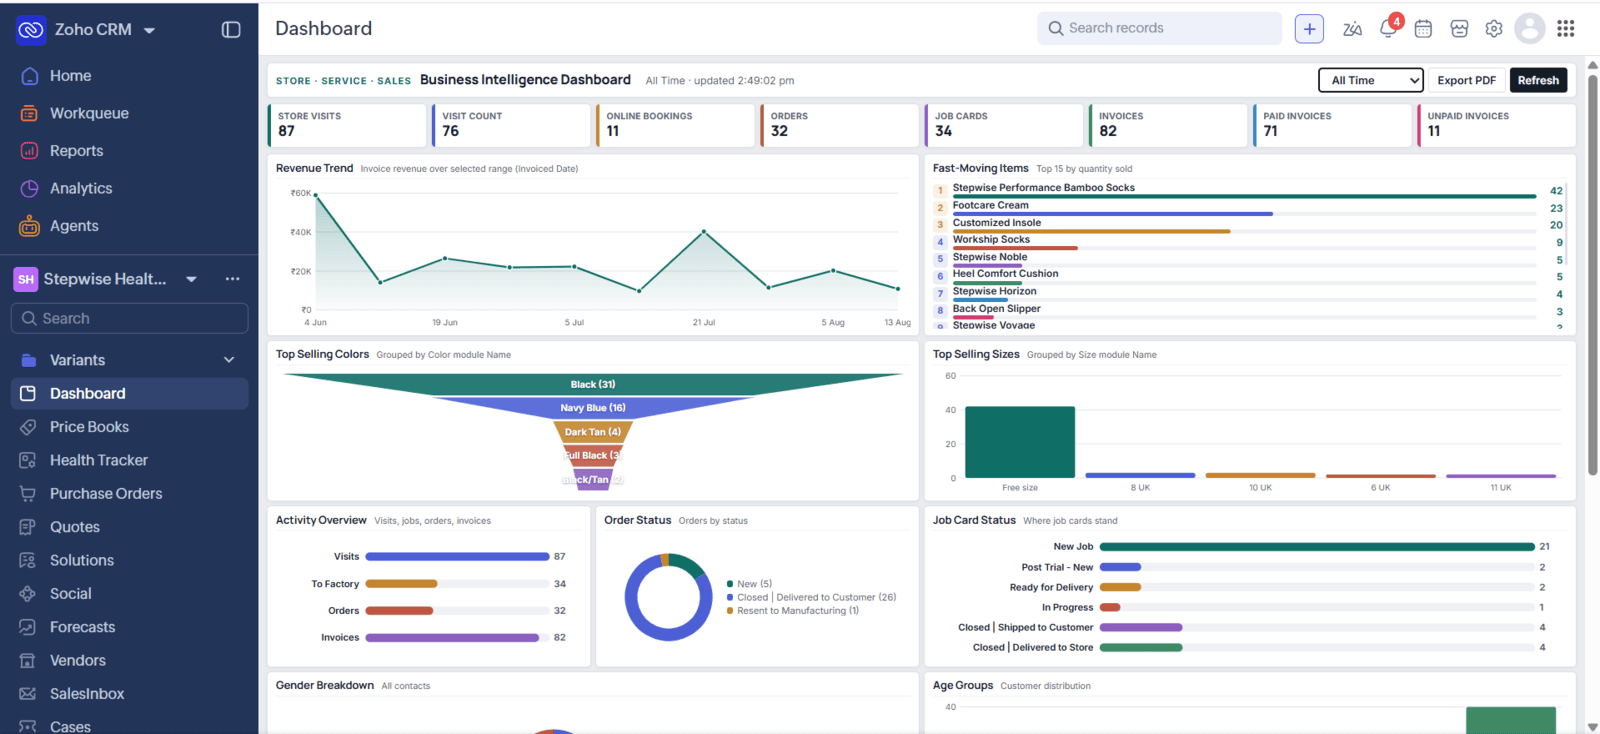Viewport: 1600px width, 734px height.
Task: Open the Home icon in the sidebar
Action: [x=30, y=76]
